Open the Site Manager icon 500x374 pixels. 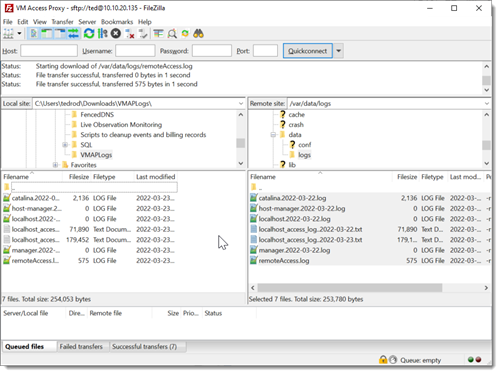8,34
